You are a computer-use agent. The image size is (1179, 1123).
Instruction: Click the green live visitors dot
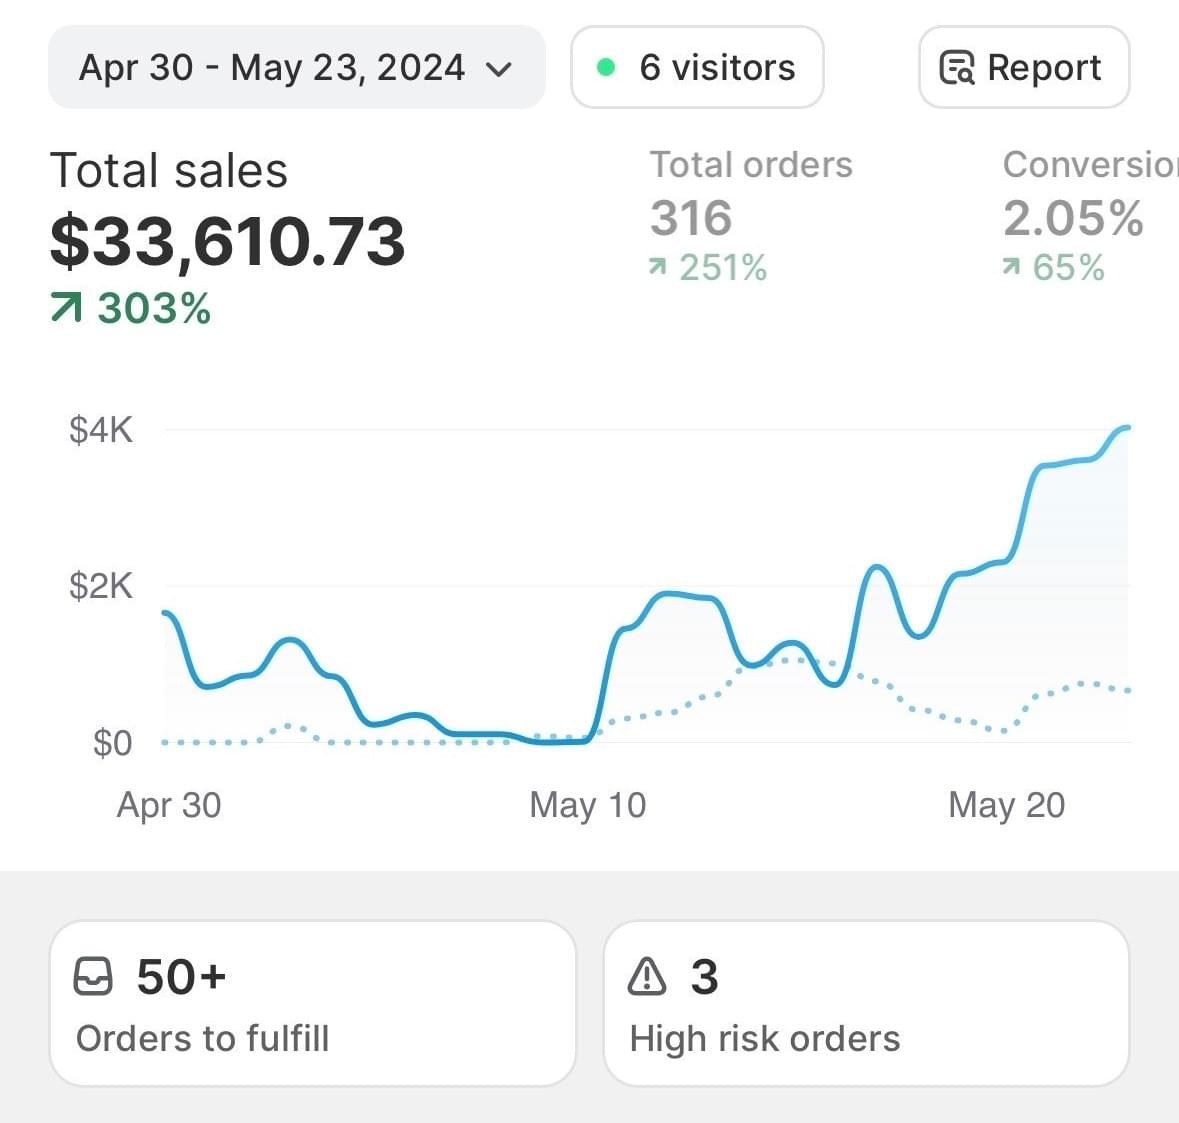605,68
